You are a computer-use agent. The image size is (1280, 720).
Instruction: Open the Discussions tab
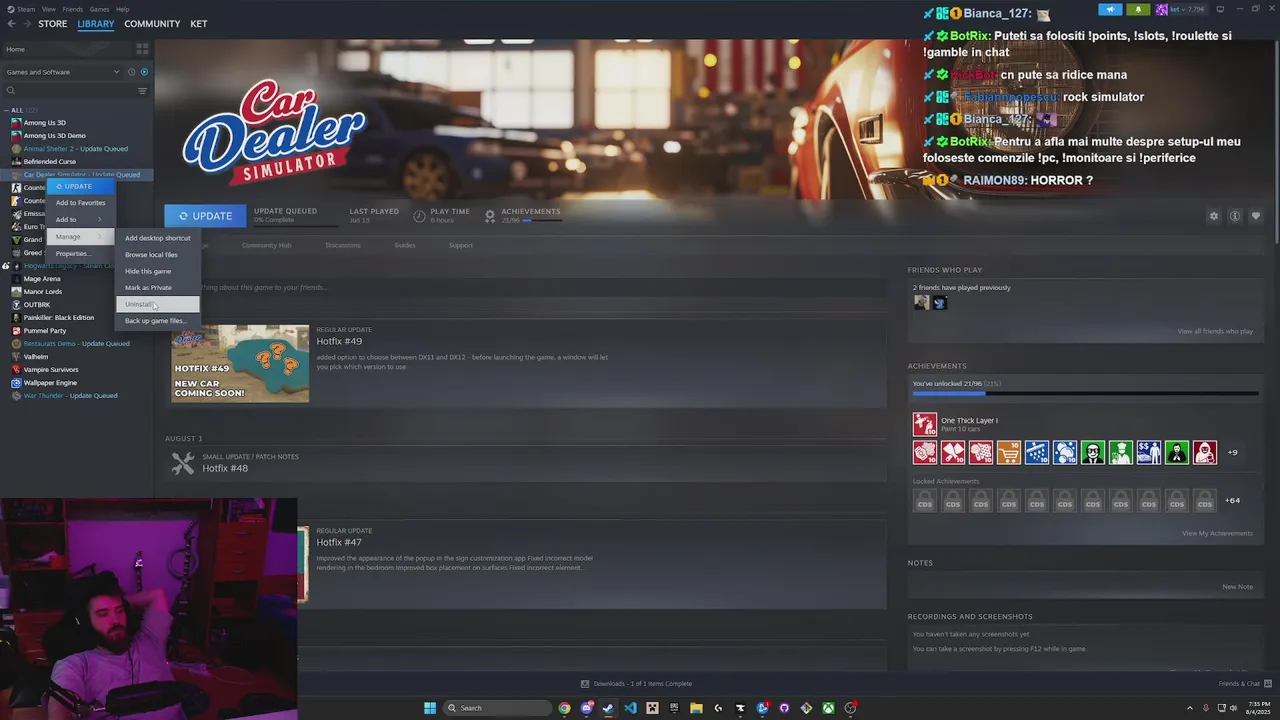(x=342, y=245)
